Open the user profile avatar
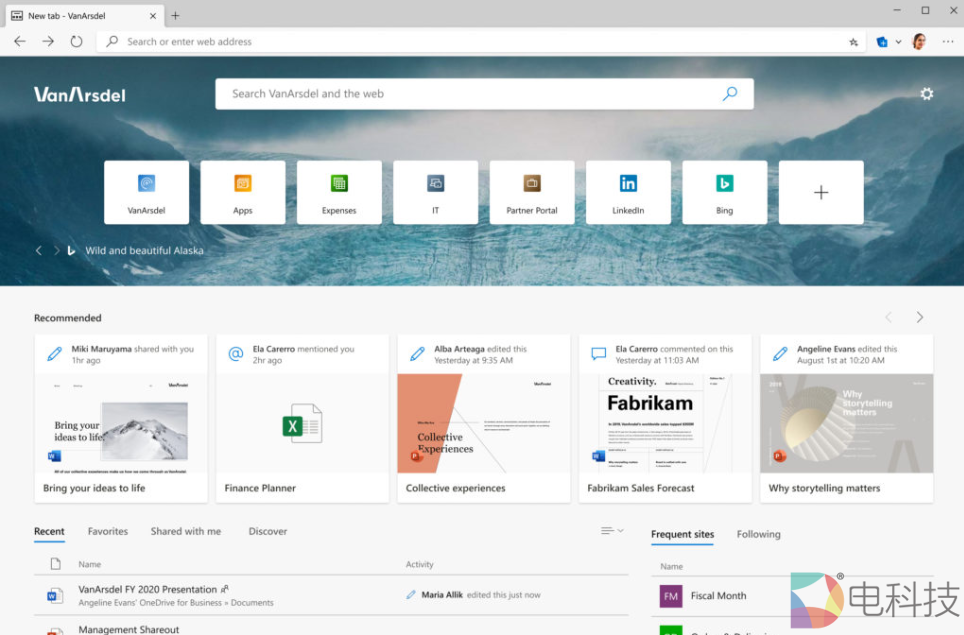 [x=918, y=42]
